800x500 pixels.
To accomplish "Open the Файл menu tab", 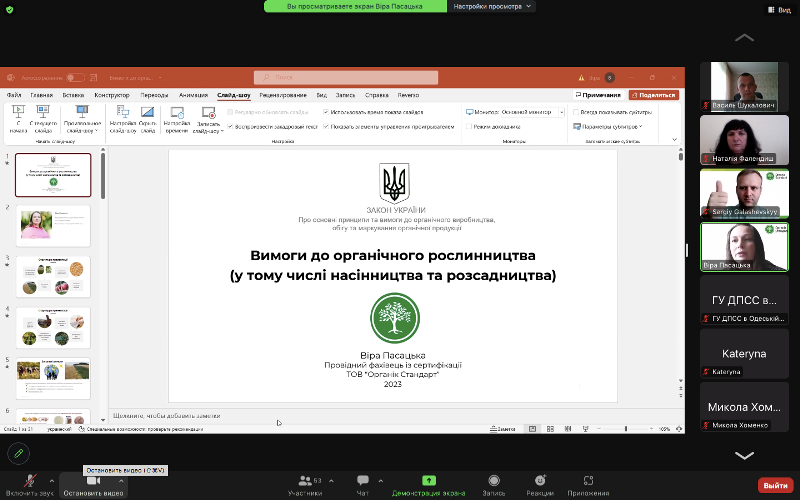I will 14,95.
